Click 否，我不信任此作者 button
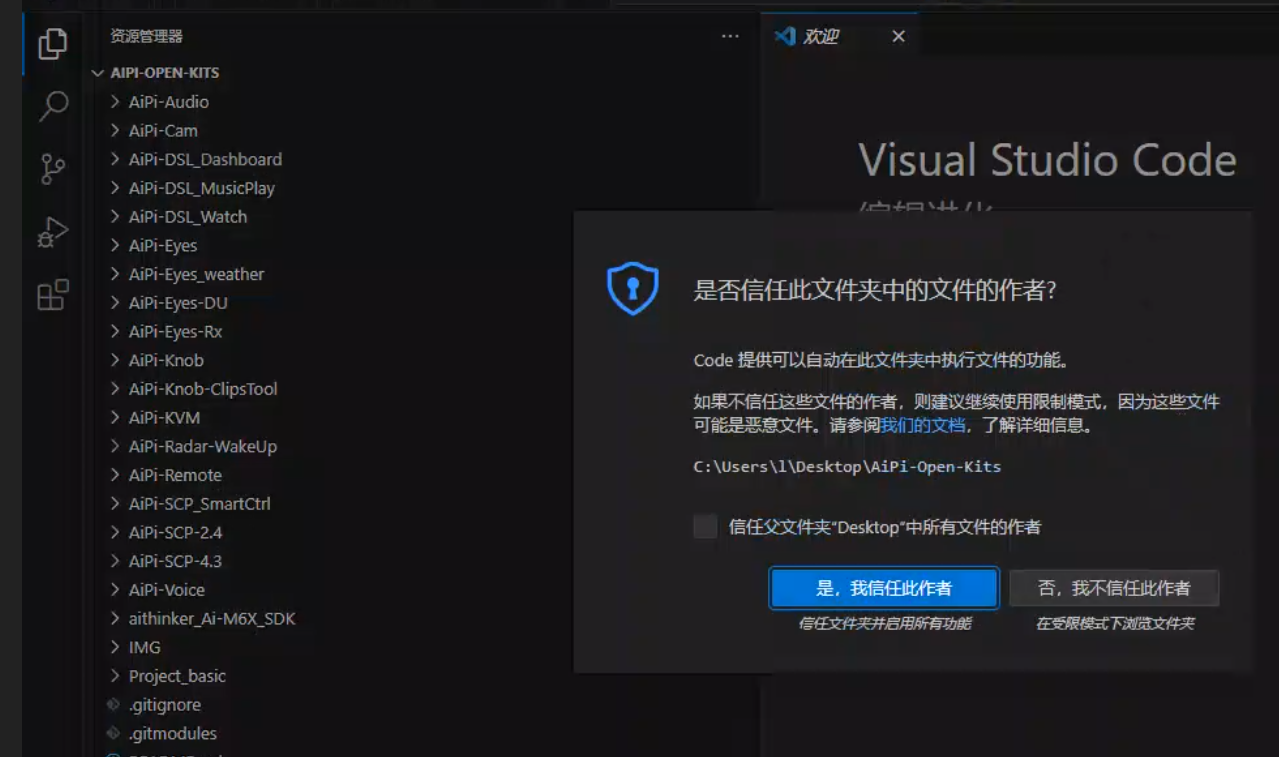The height and width of the screenshot is (757, 1279). [1114, 588]
